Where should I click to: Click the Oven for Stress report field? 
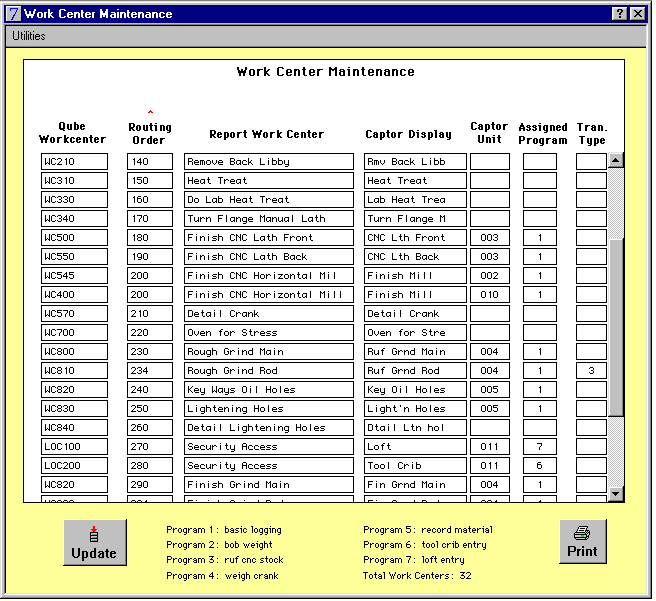[x=269, y=333]
